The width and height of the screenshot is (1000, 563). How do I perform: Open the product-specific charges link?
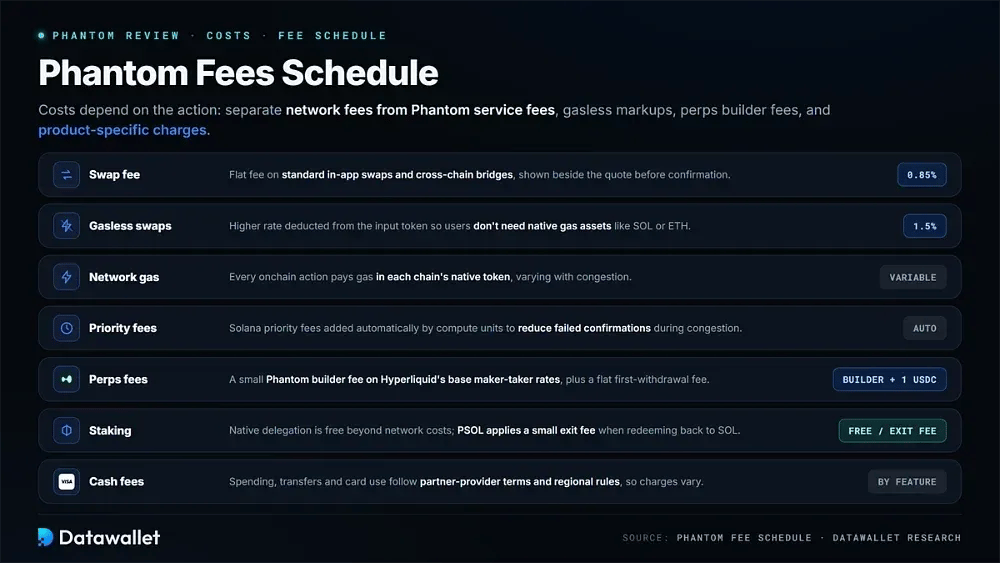tap(122, 130)
